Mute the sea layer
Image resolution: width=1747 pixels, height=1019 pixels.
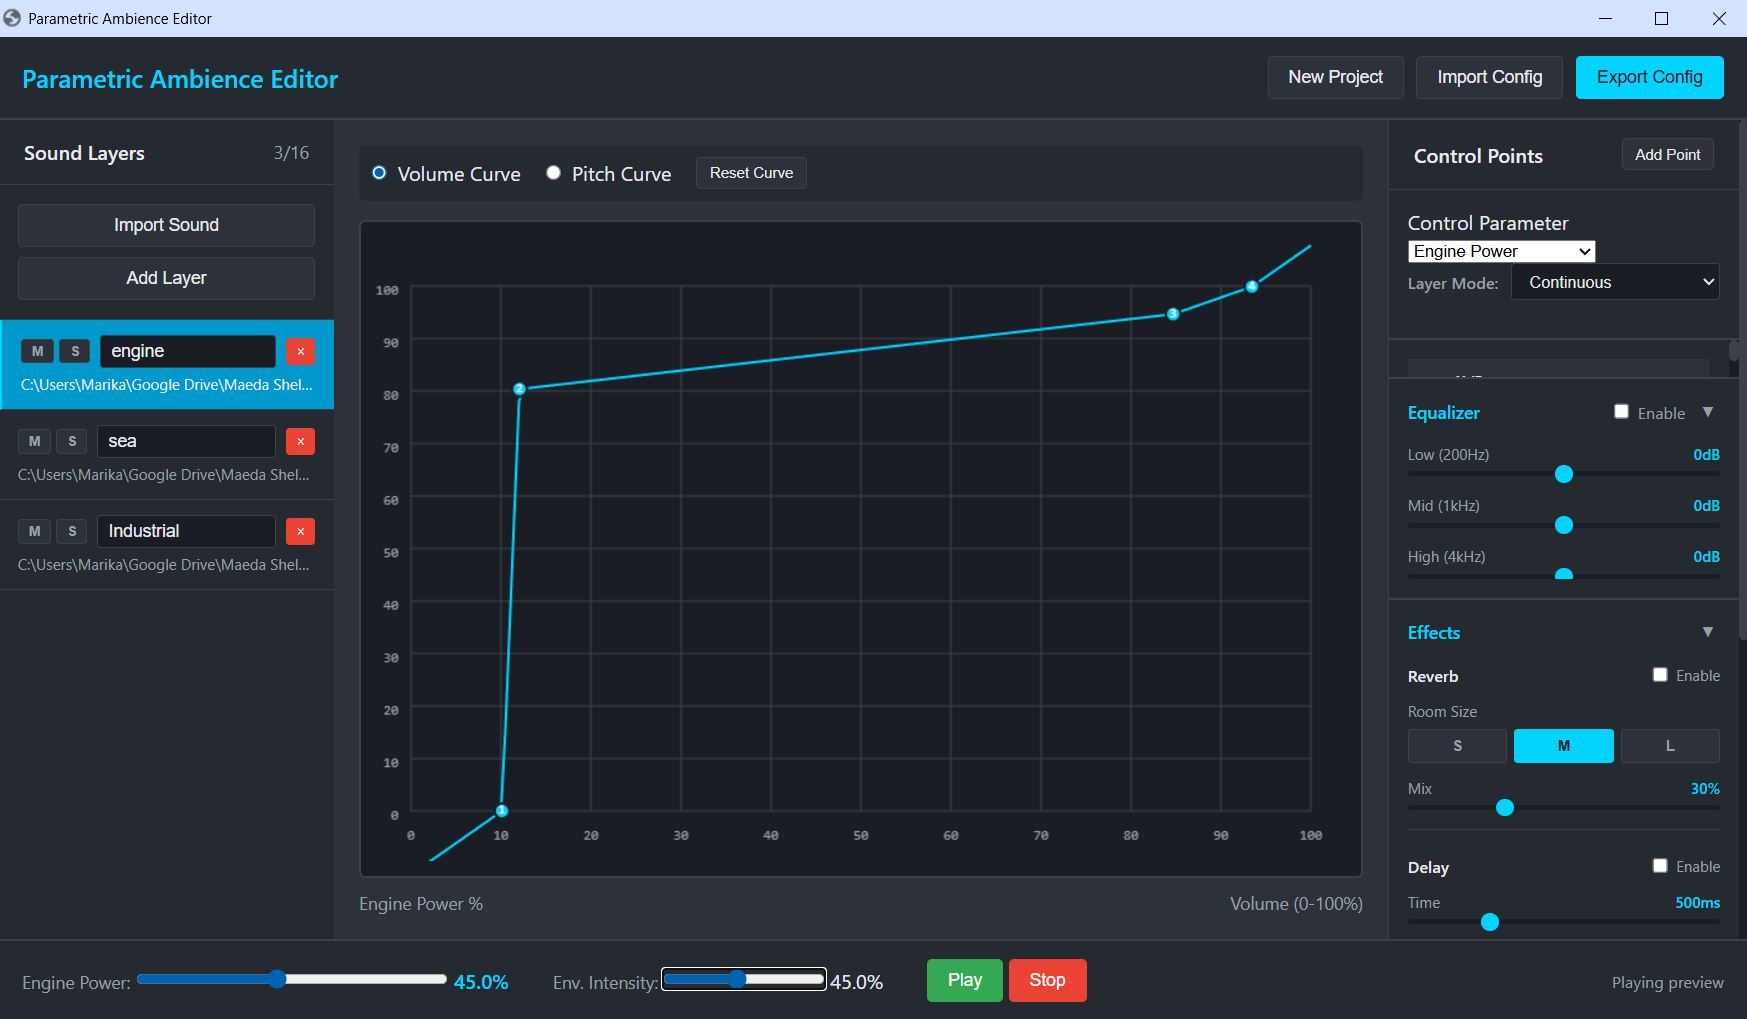click(35, 441)
